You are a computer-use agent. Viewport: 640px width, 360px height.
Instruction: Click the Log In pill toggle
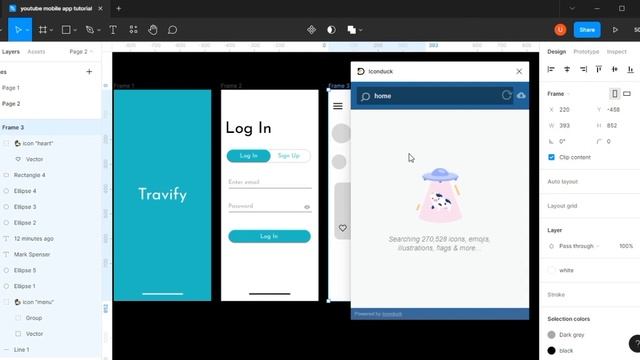pos(249,156)
